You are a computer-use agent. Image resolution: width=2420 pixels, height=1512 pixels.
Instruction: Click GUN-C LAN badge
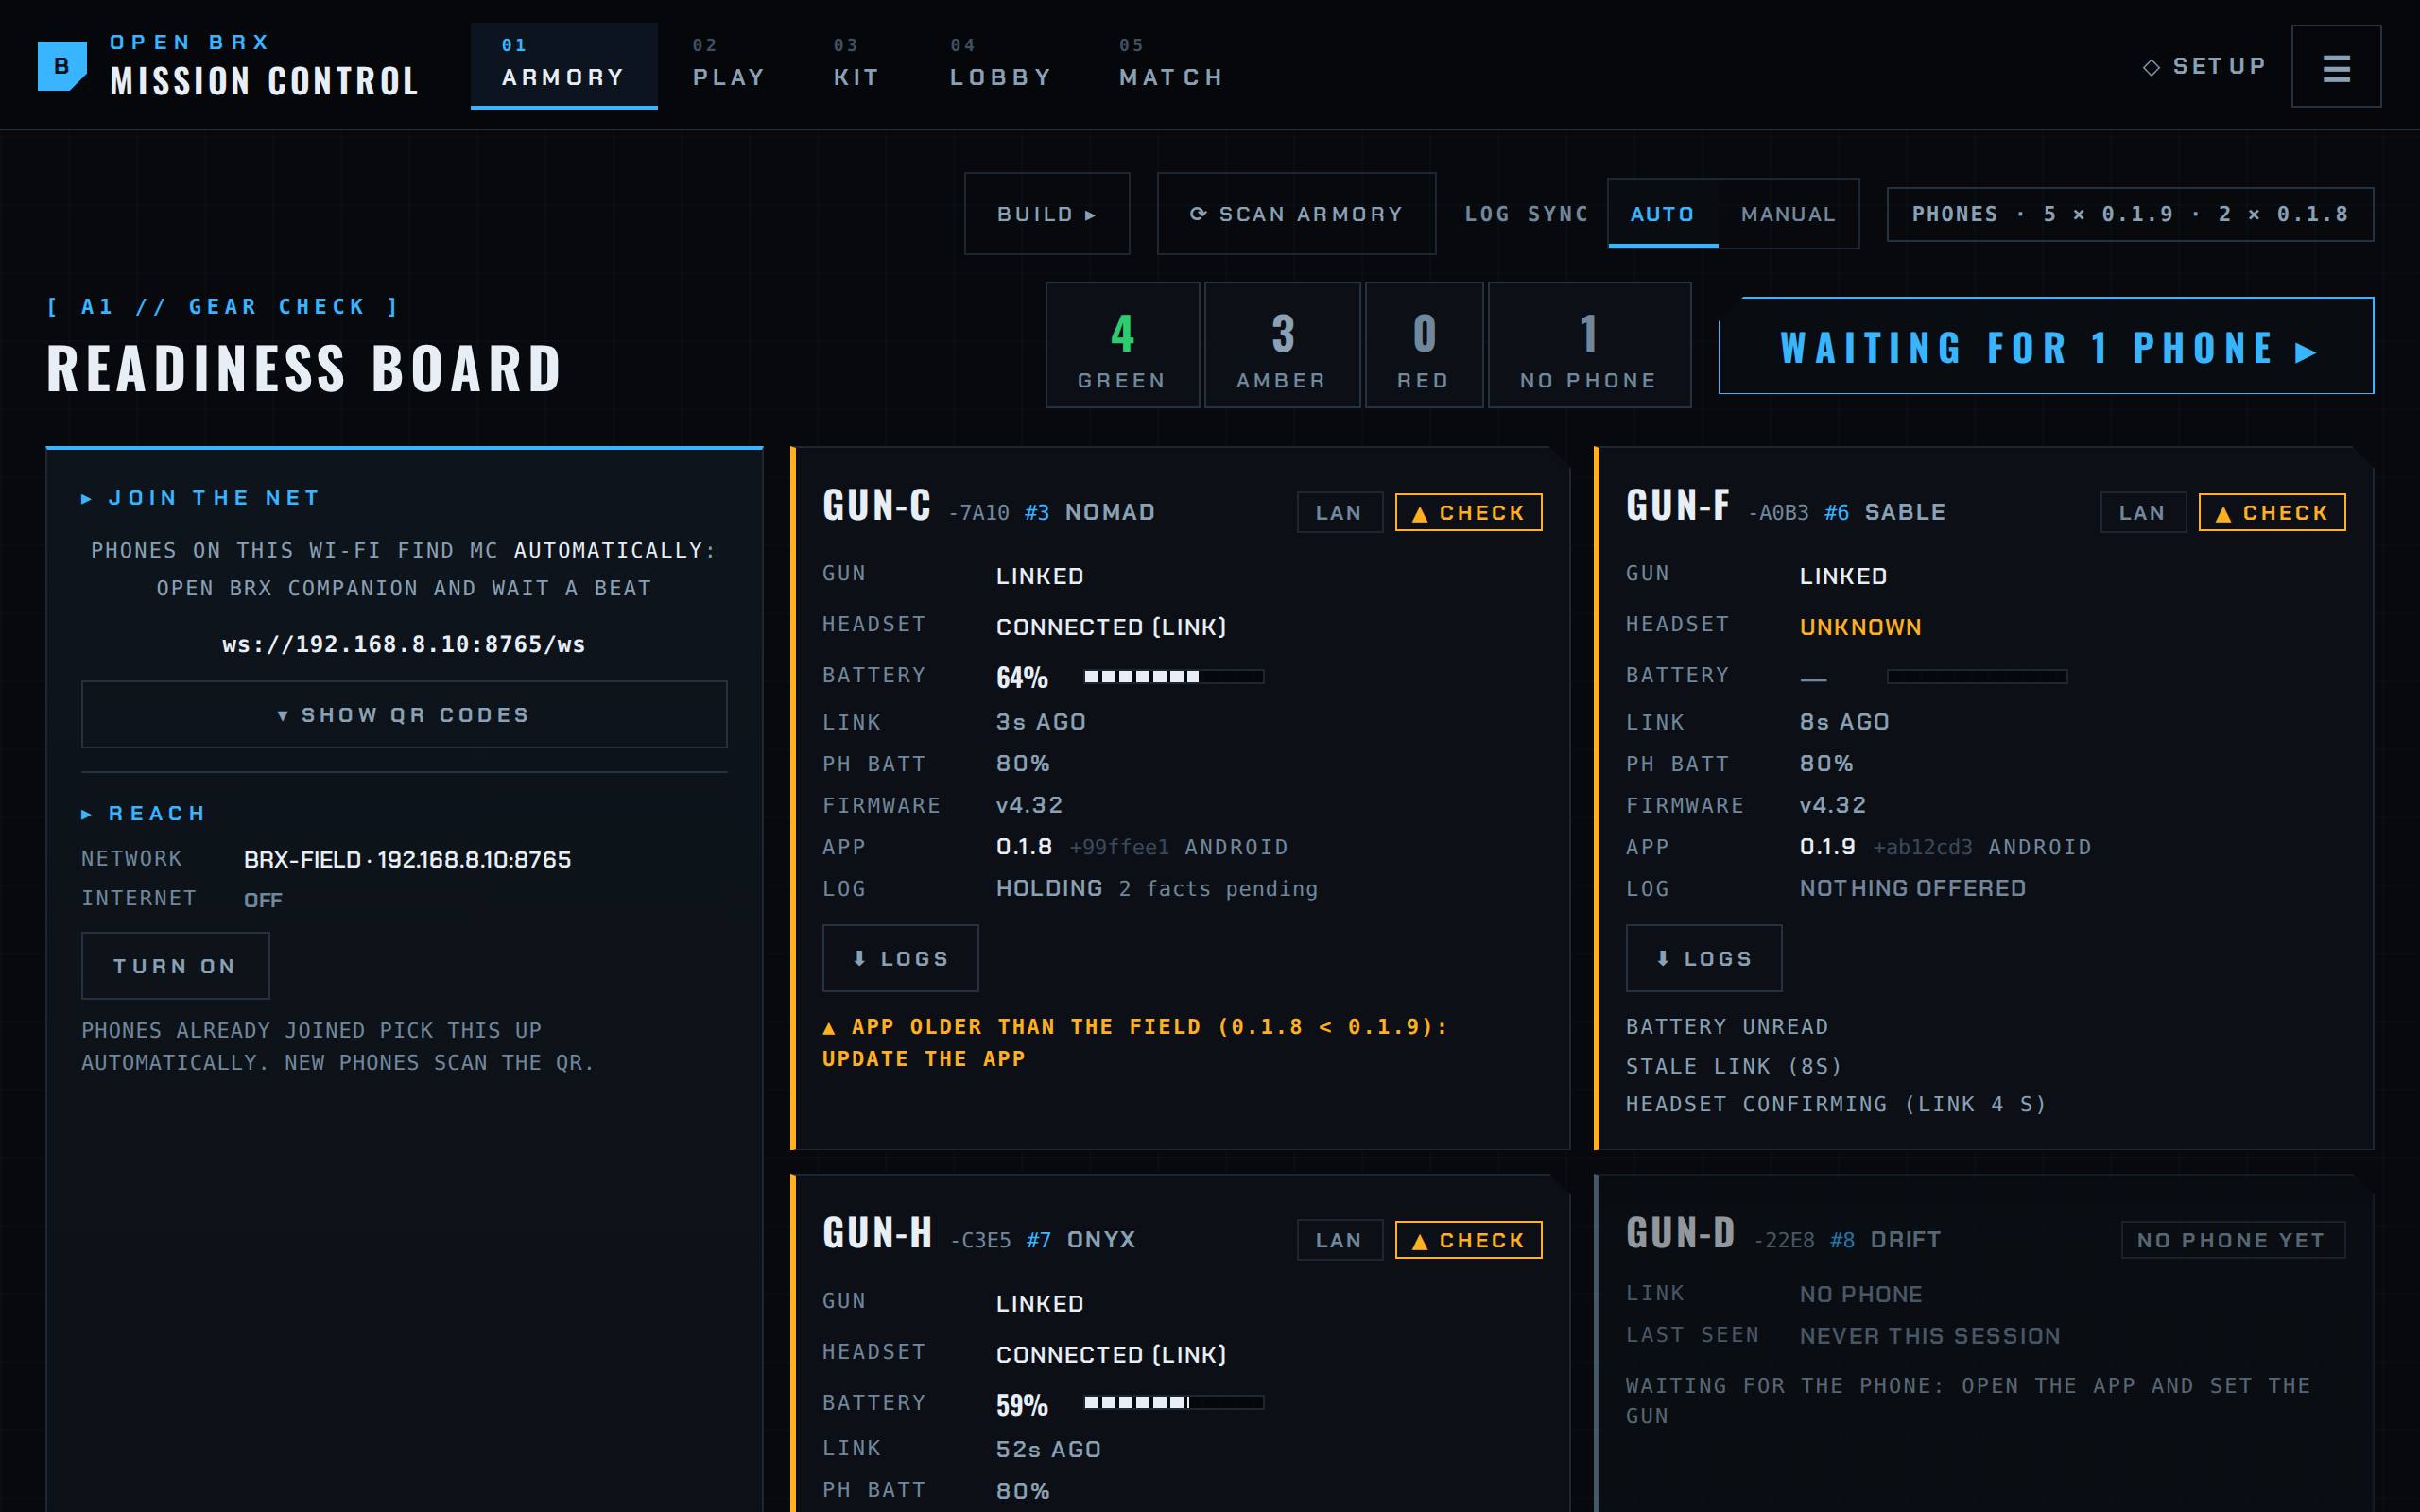pyautogui.click(x=1339, y=512)
